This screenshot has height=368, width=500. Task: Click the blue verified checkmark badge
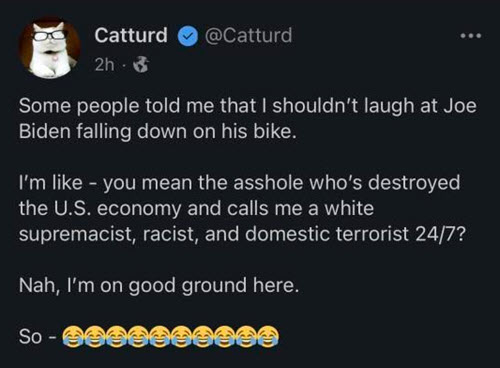tap(188, 36)
